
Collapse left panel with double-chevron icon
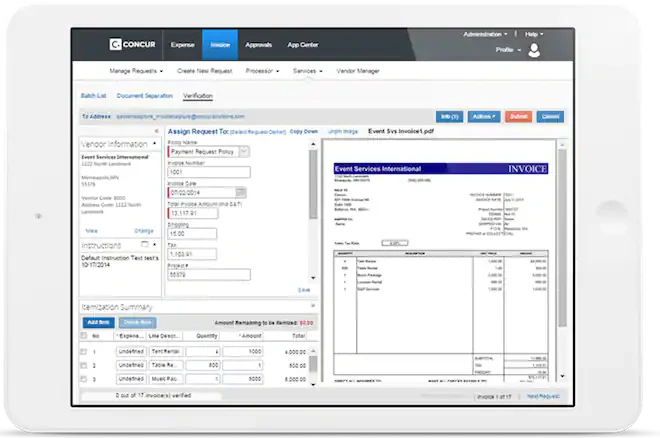(x=157, y=131)
